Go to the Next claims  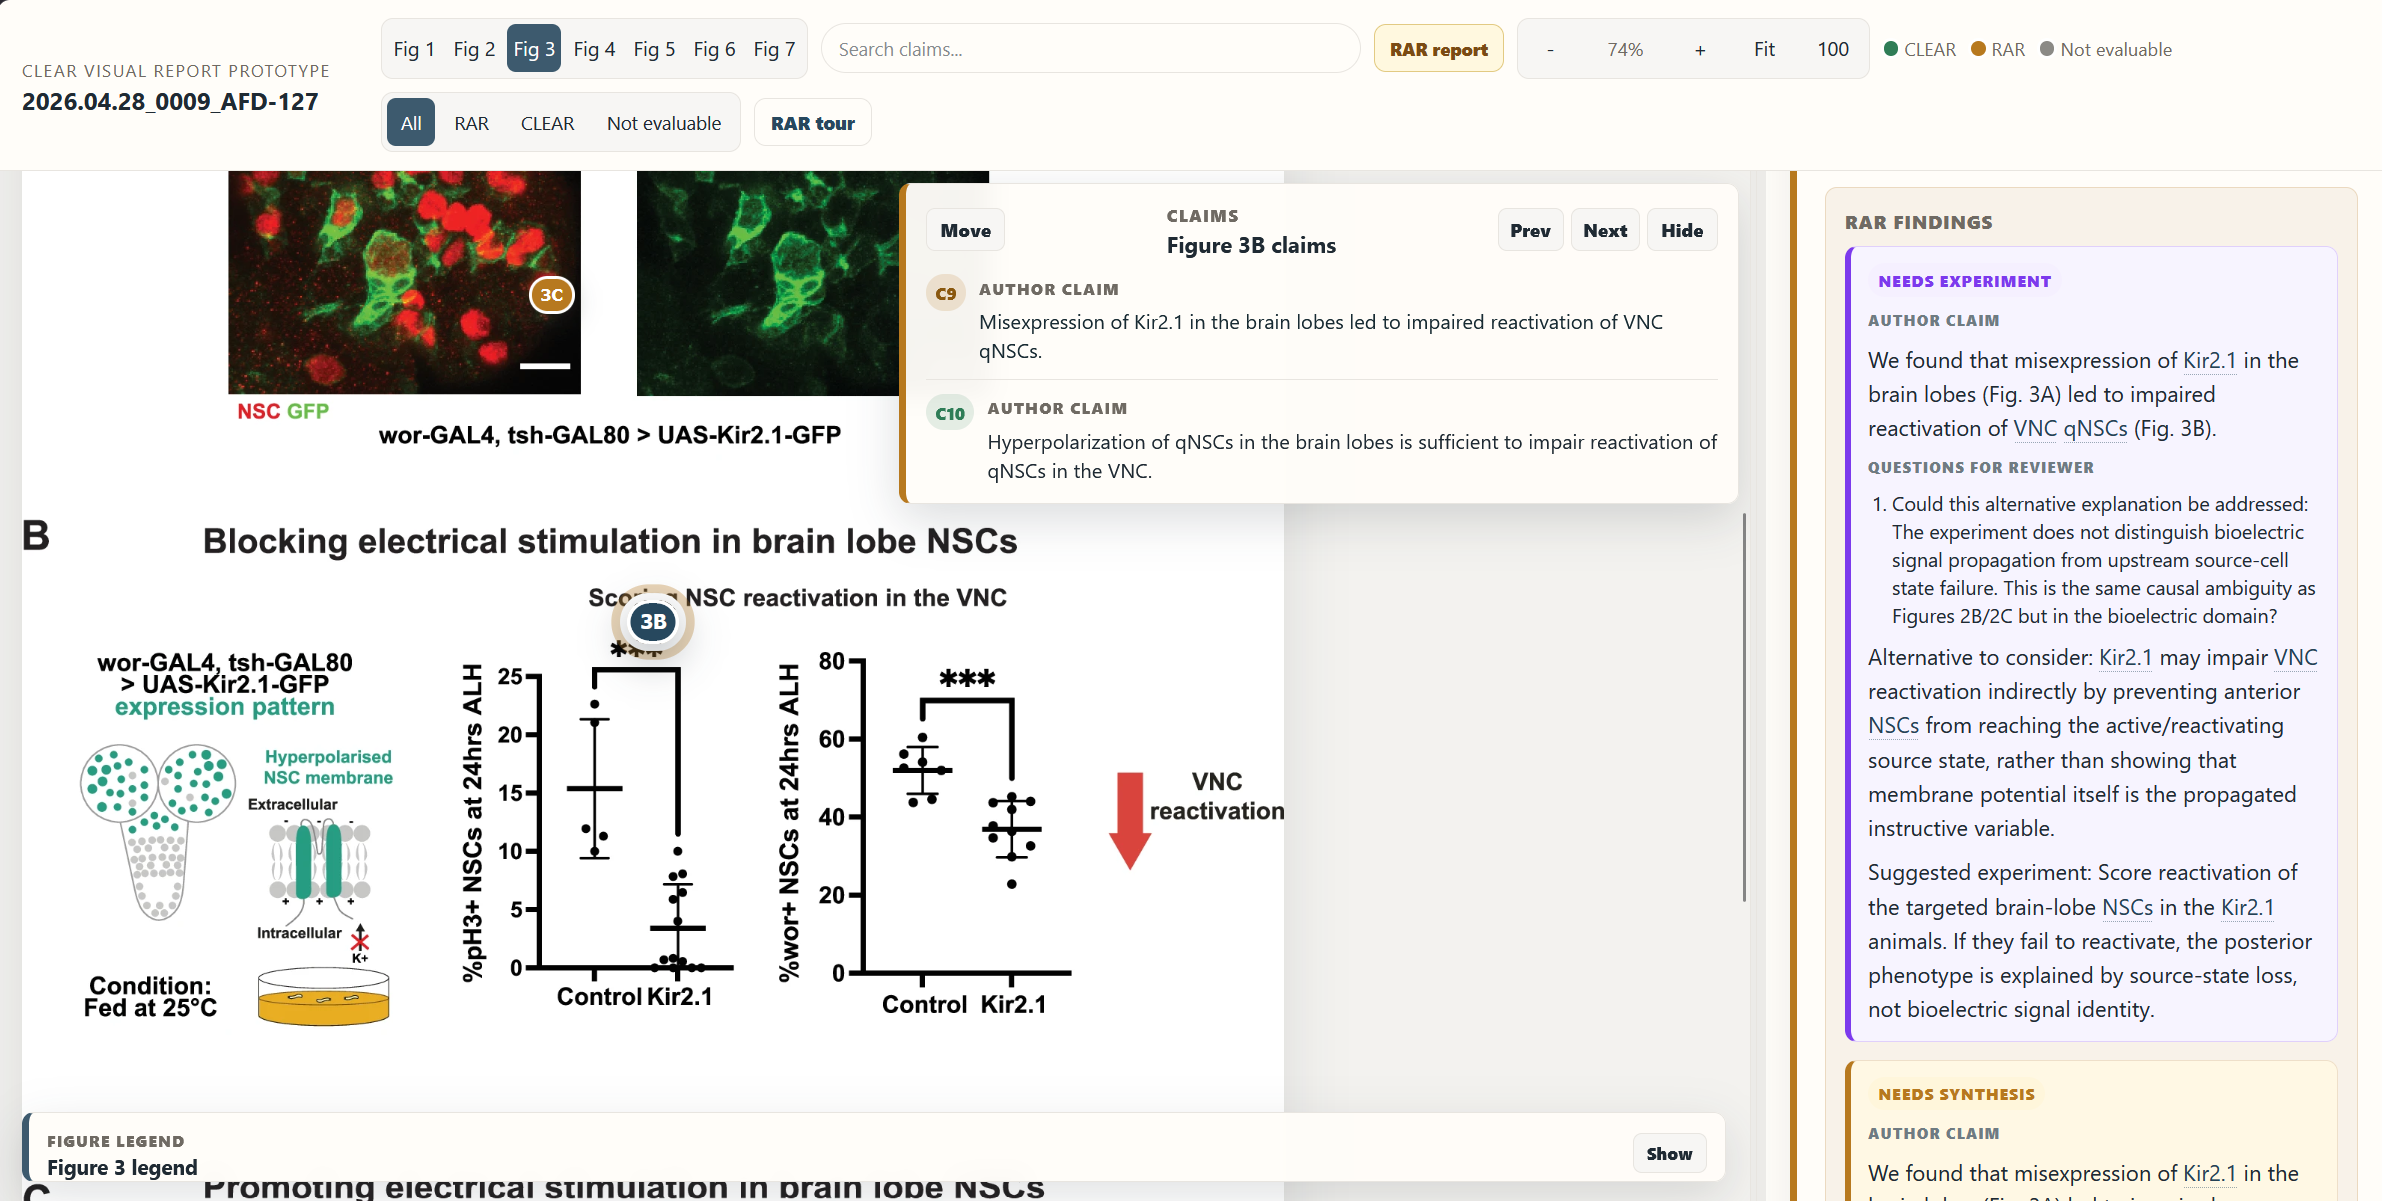[x=1605, y=231]
